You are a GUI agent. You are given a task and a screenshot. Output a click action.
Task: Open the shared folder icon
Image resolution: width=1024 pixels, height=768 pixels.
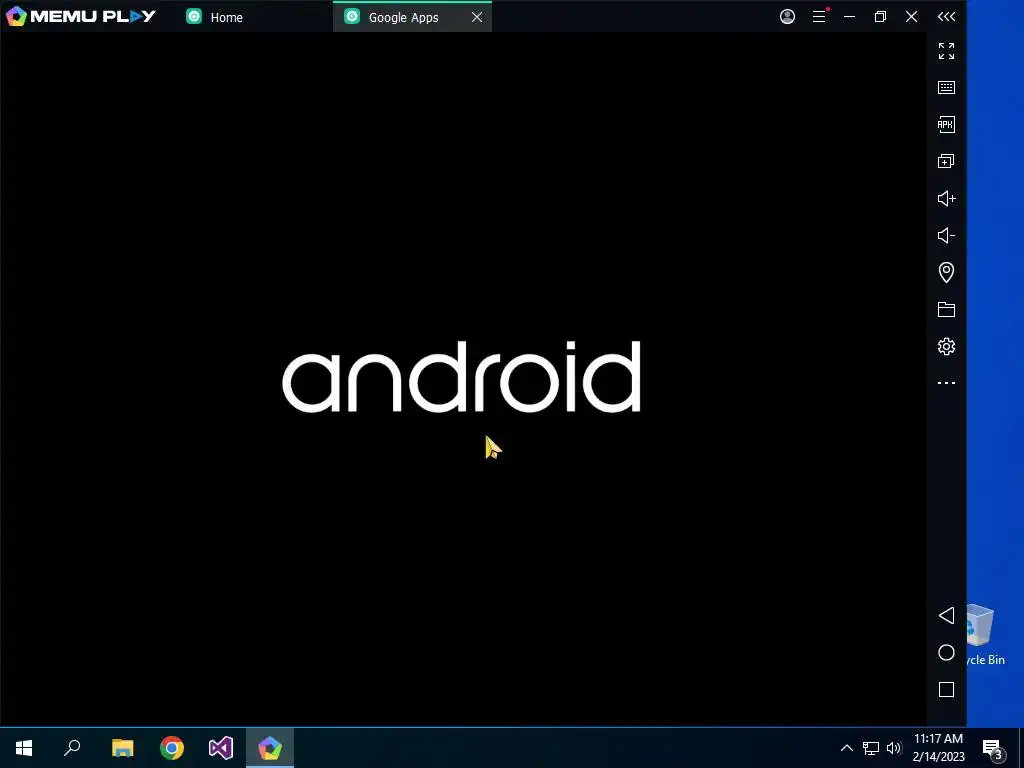coord(946,310)
